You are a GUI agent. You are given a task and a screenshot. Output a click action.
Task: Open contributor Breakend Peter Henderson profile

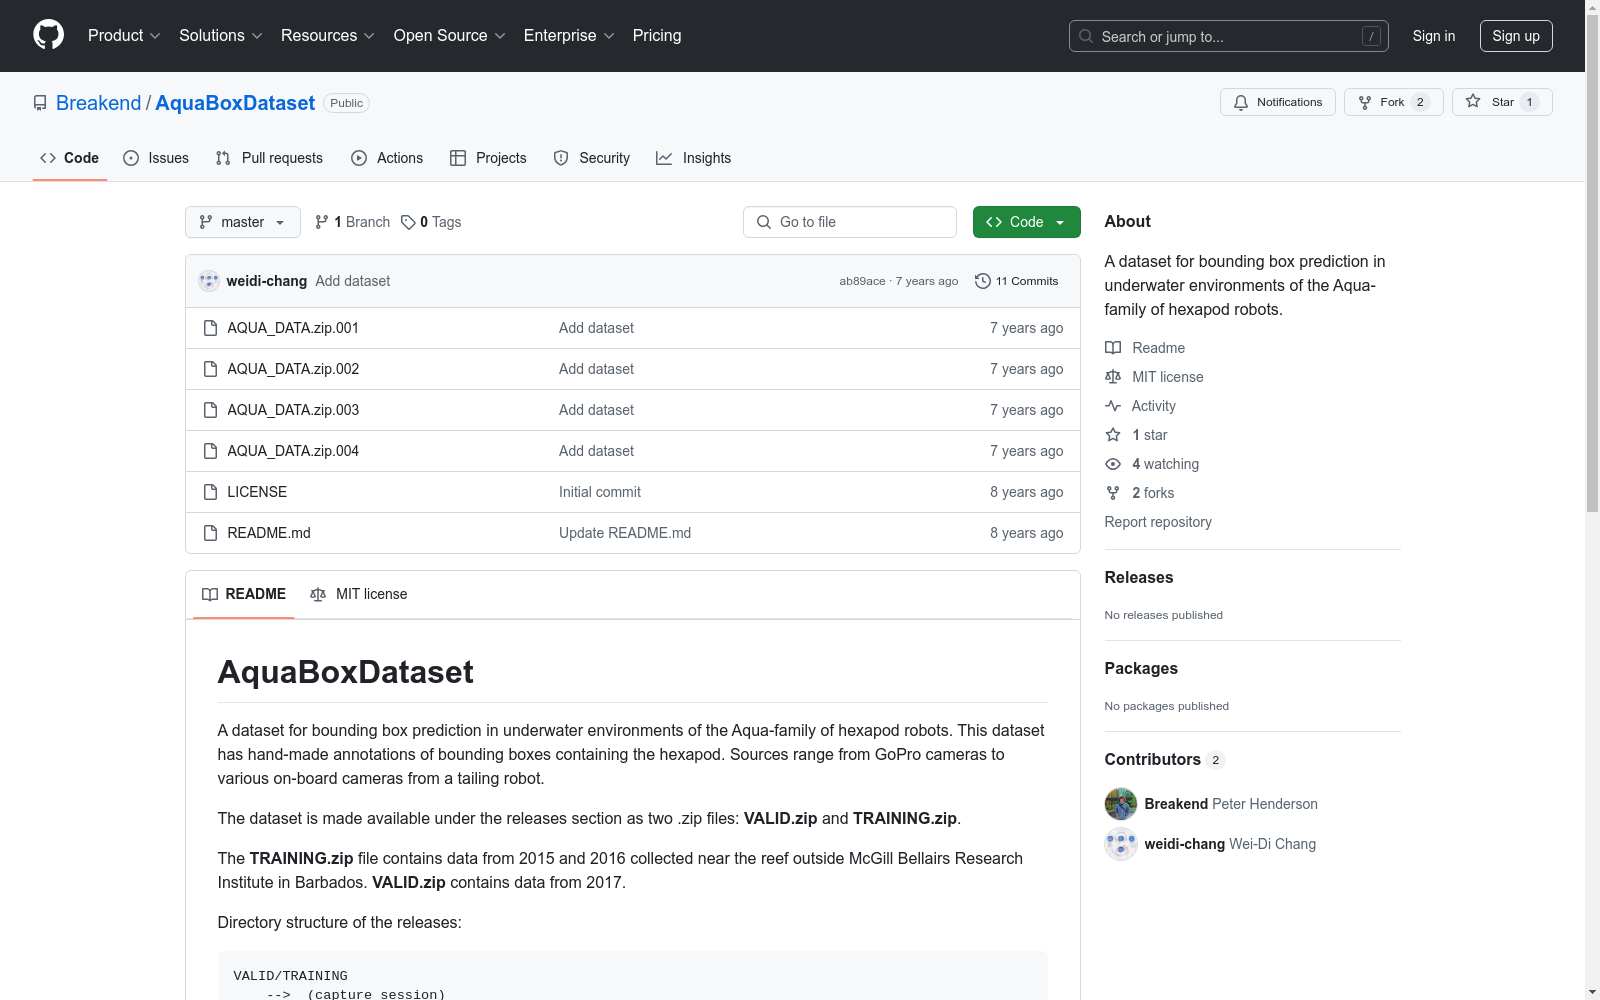tap(1231, 804)
